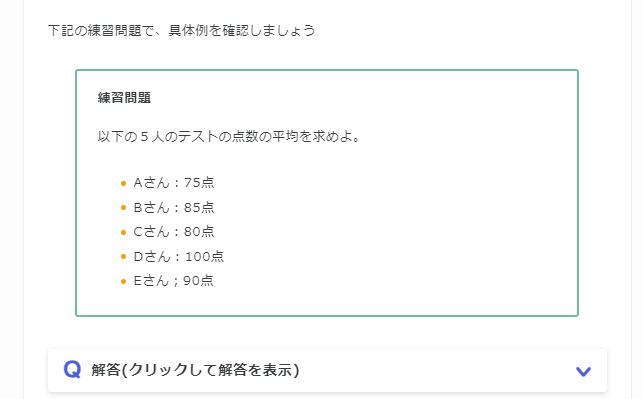Screen dimensions: 643x399
Task: Click the text 解答(クリックして解答を表示)
Action: pyautogui.click(x=195, y=370)
